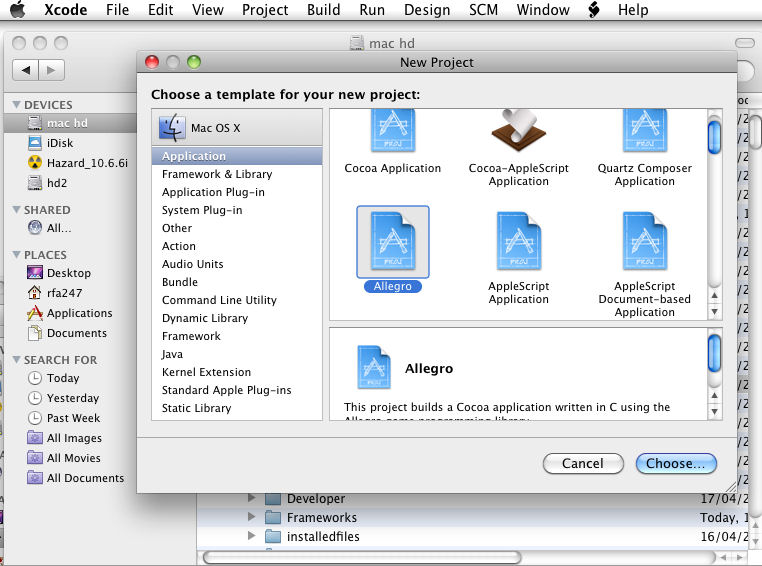Open the Edit menu
The width and height of the screenshot is (762, 566).
click(160, 9)
